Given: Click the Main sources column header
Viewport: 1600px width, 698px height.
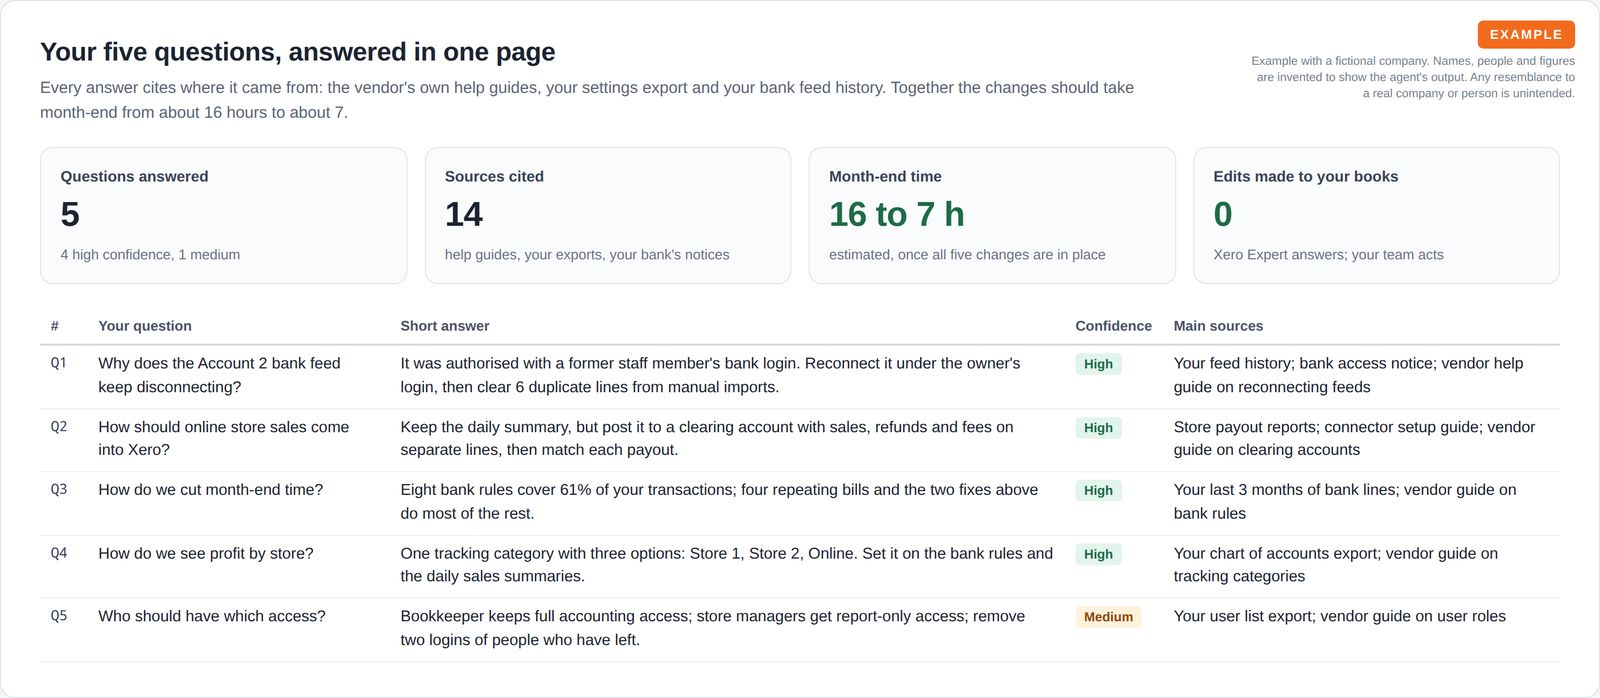Looking at the screenshot, I should pyautogui.click(x=1218, y=326).
